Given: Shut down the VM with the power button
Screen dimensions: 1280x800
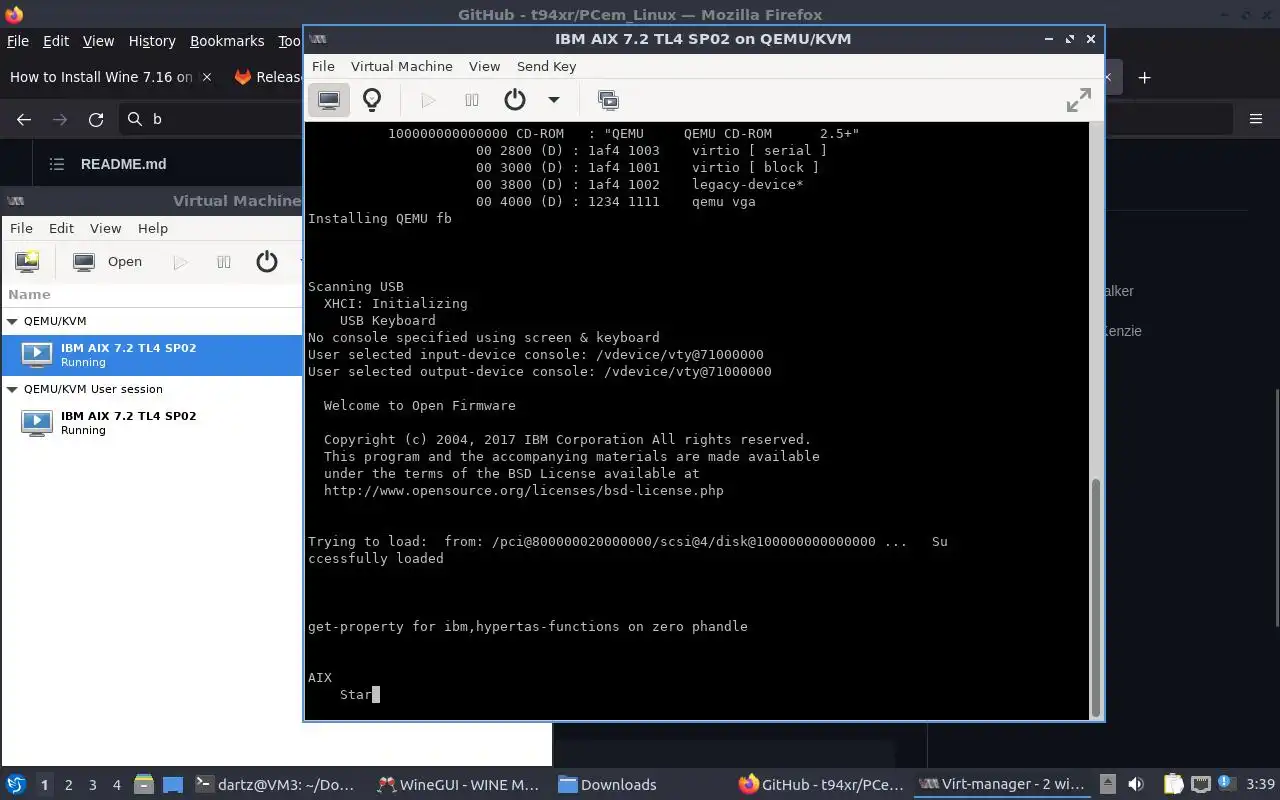Looking at the screenshot, I should [x=515, y=99].
